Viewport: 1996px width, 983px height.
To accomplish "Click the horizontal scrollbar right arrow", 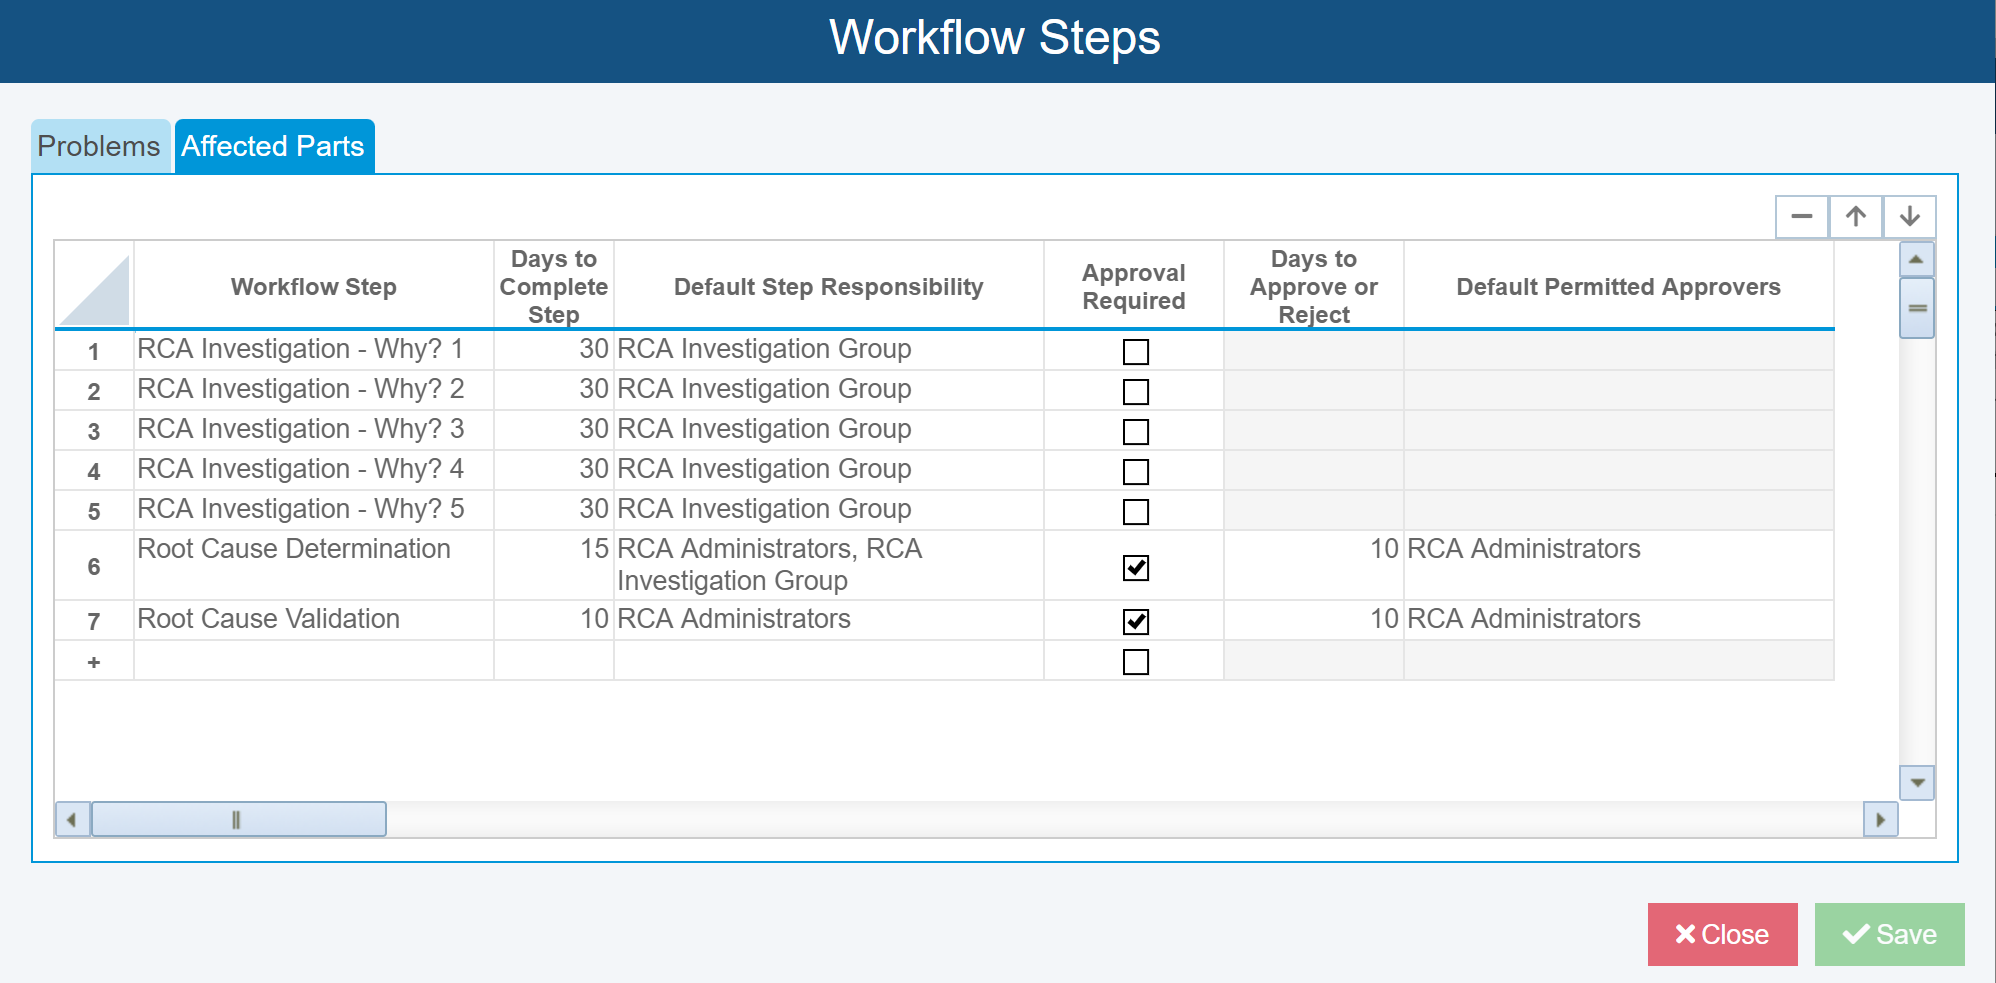I will [1881, 819].
